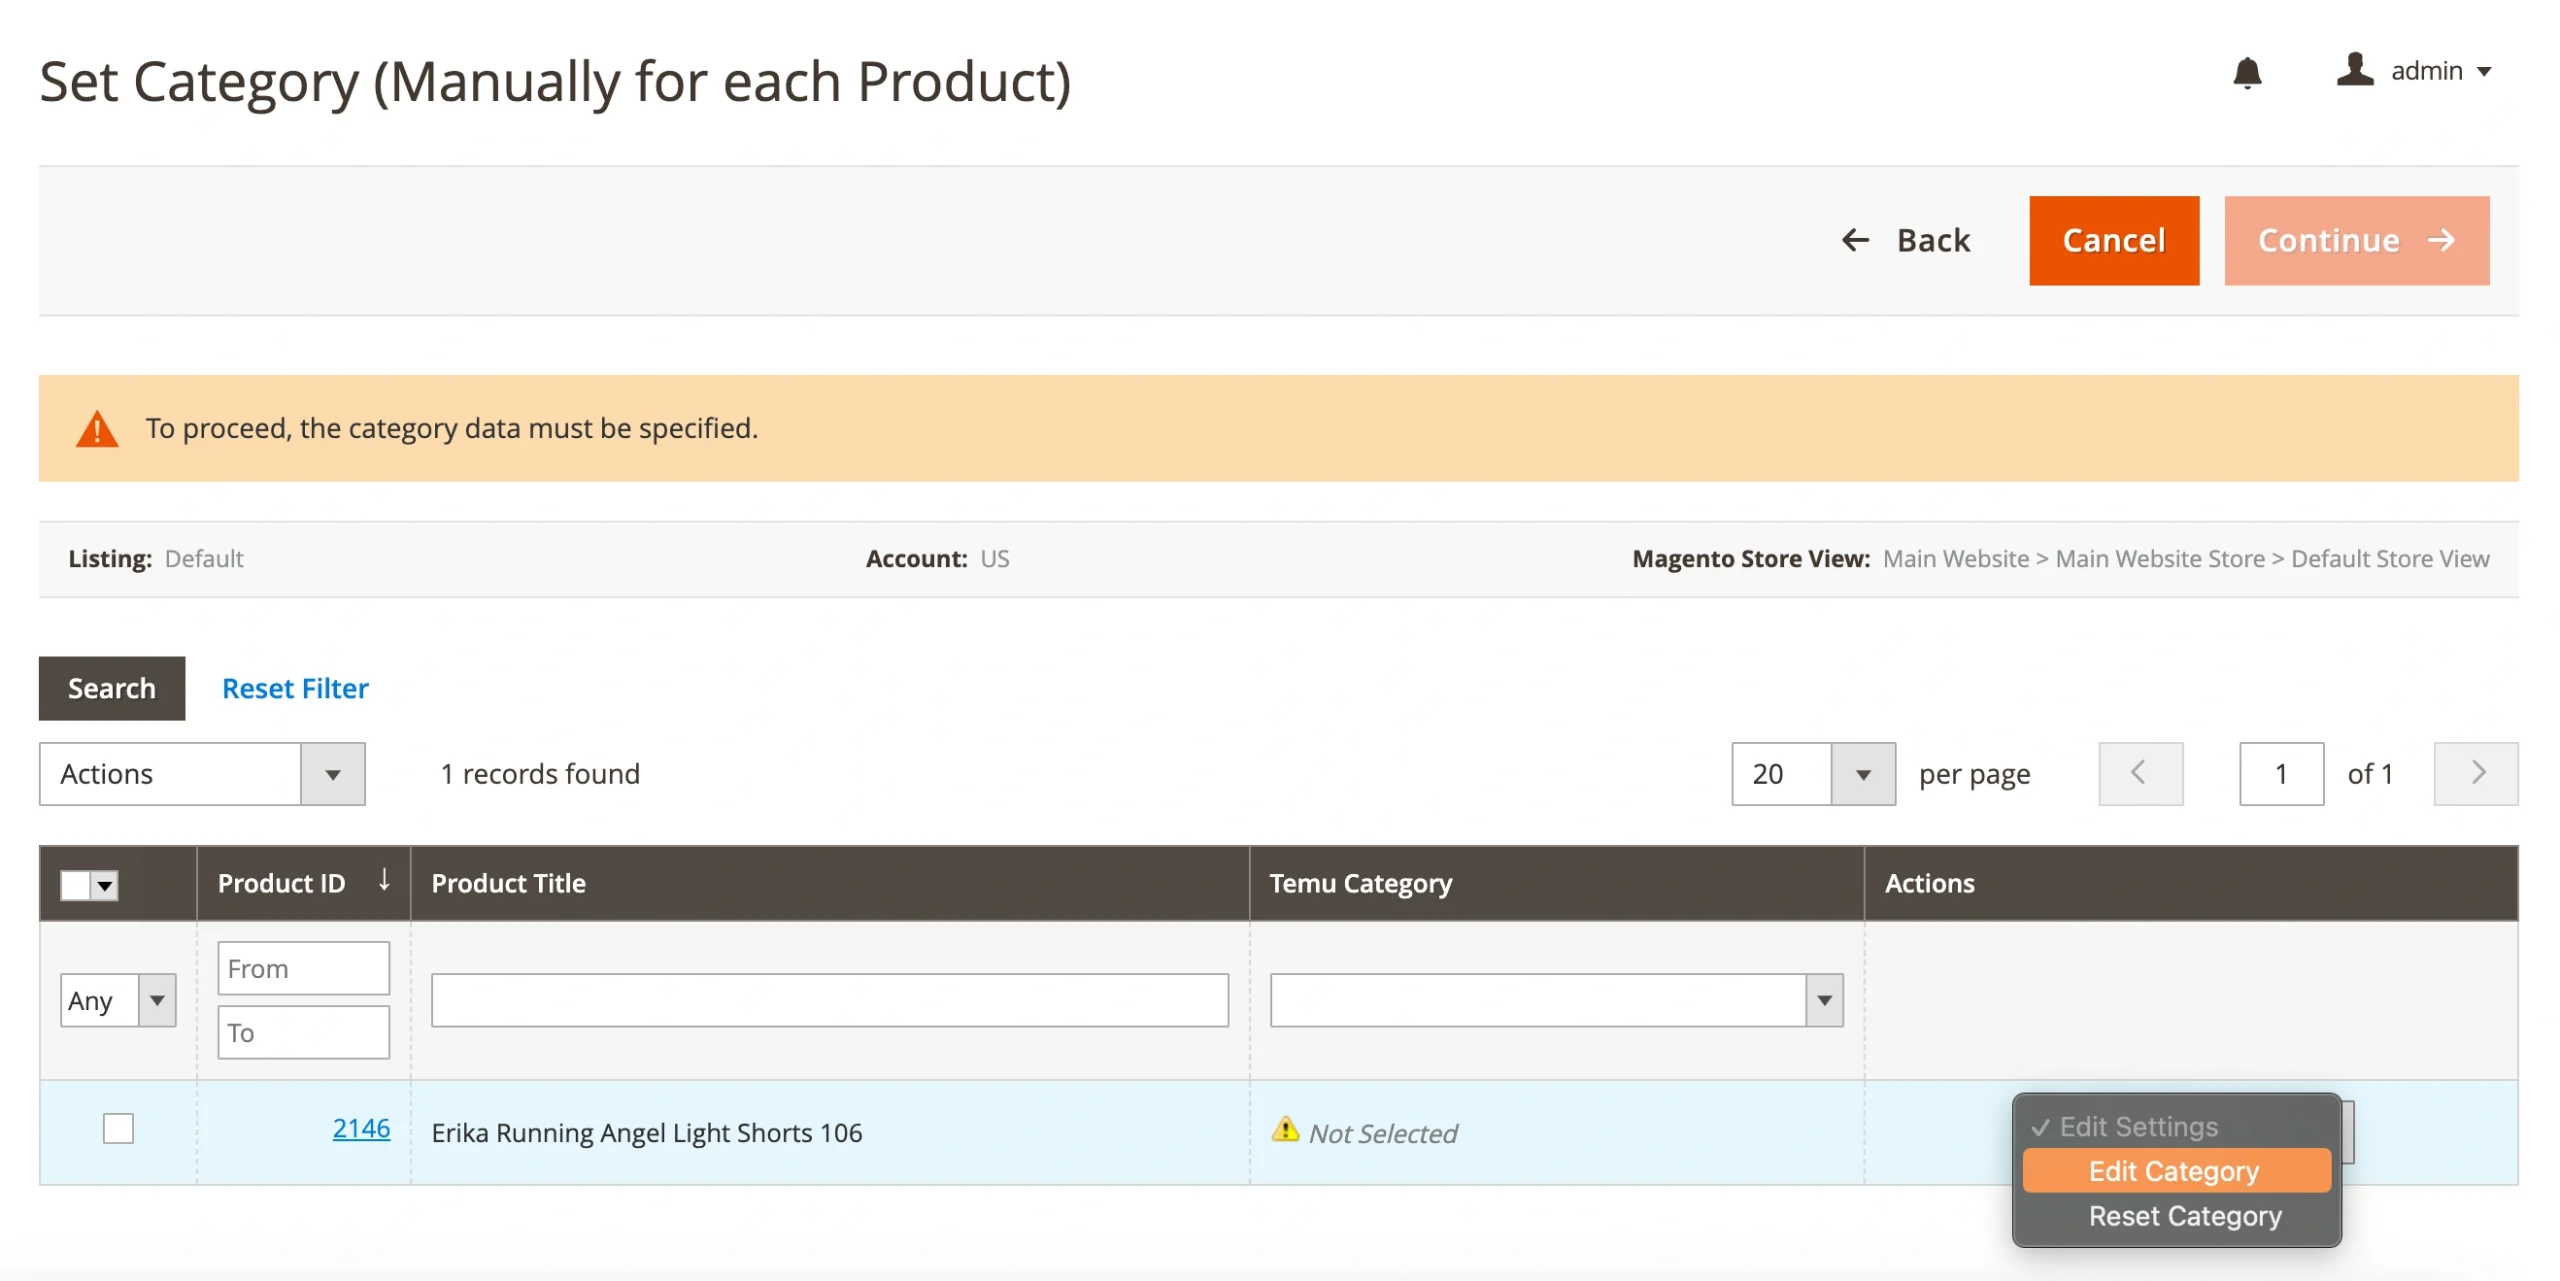Click the Product ID sort arrow
Screen dimensions: 2560x1281
click(384, 880)
